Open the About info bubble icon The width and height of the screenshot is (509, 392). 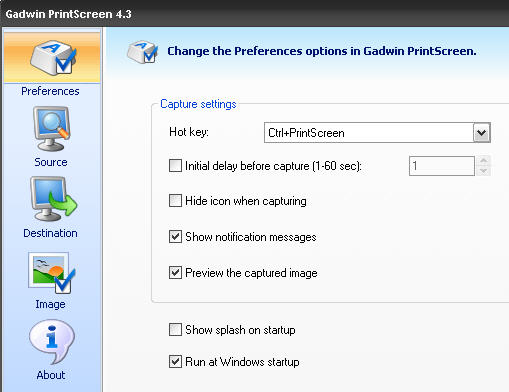coord(52,342)
